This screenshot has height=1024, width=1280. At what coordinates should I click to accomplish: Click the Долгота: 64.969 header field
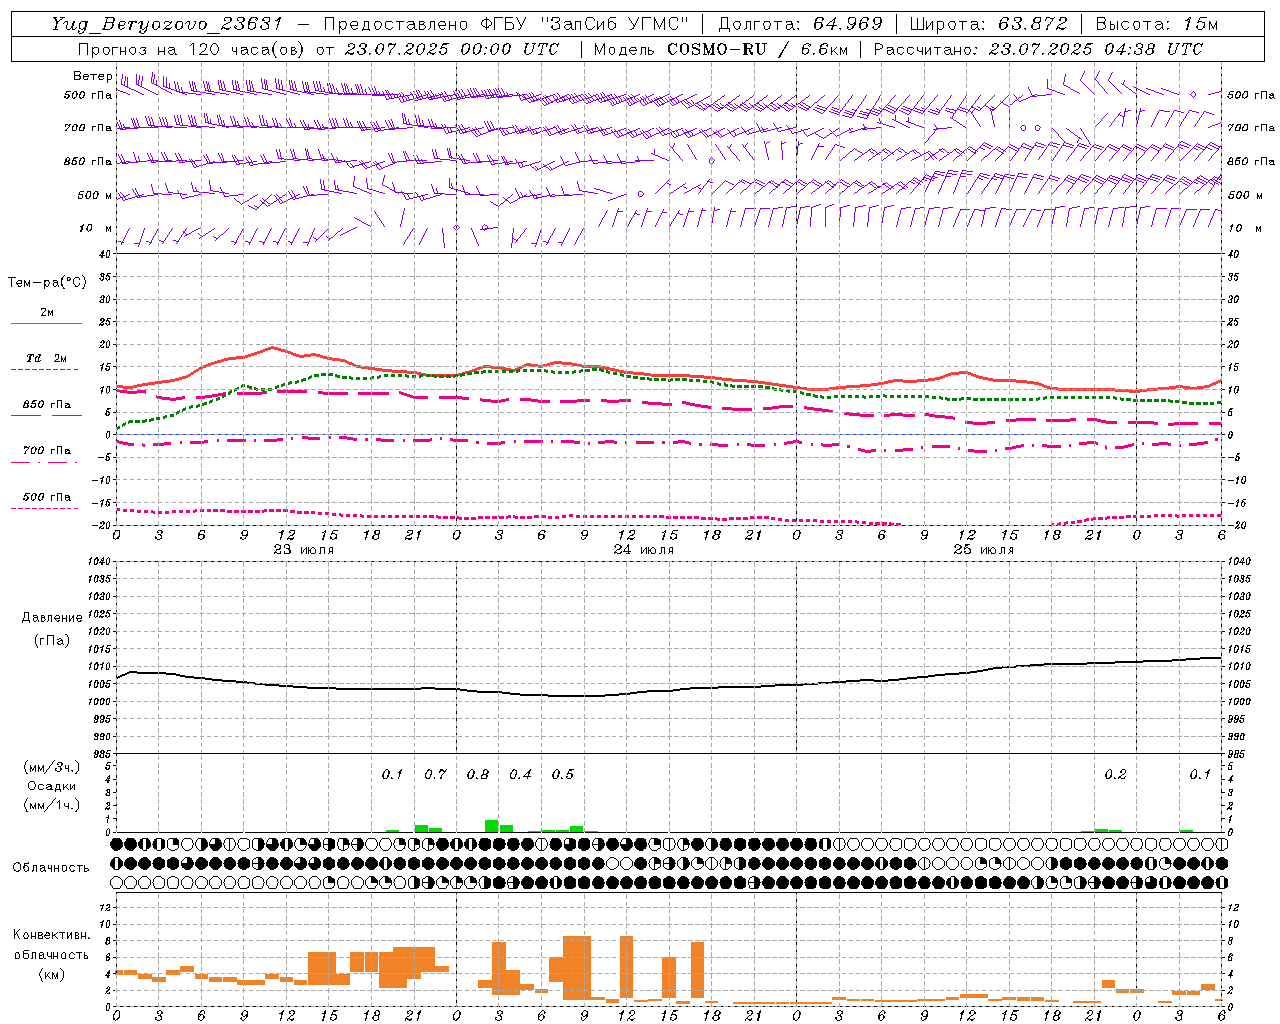point(800,24)
